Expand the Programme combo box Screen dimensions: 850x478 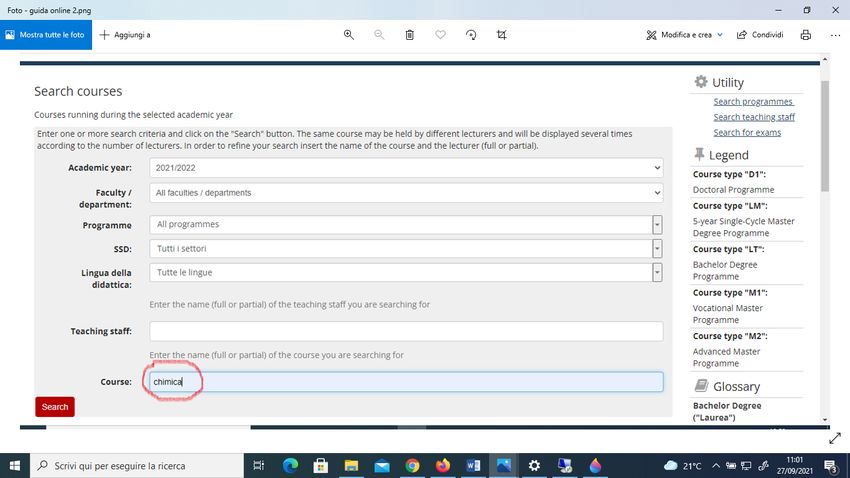(657, 224)
